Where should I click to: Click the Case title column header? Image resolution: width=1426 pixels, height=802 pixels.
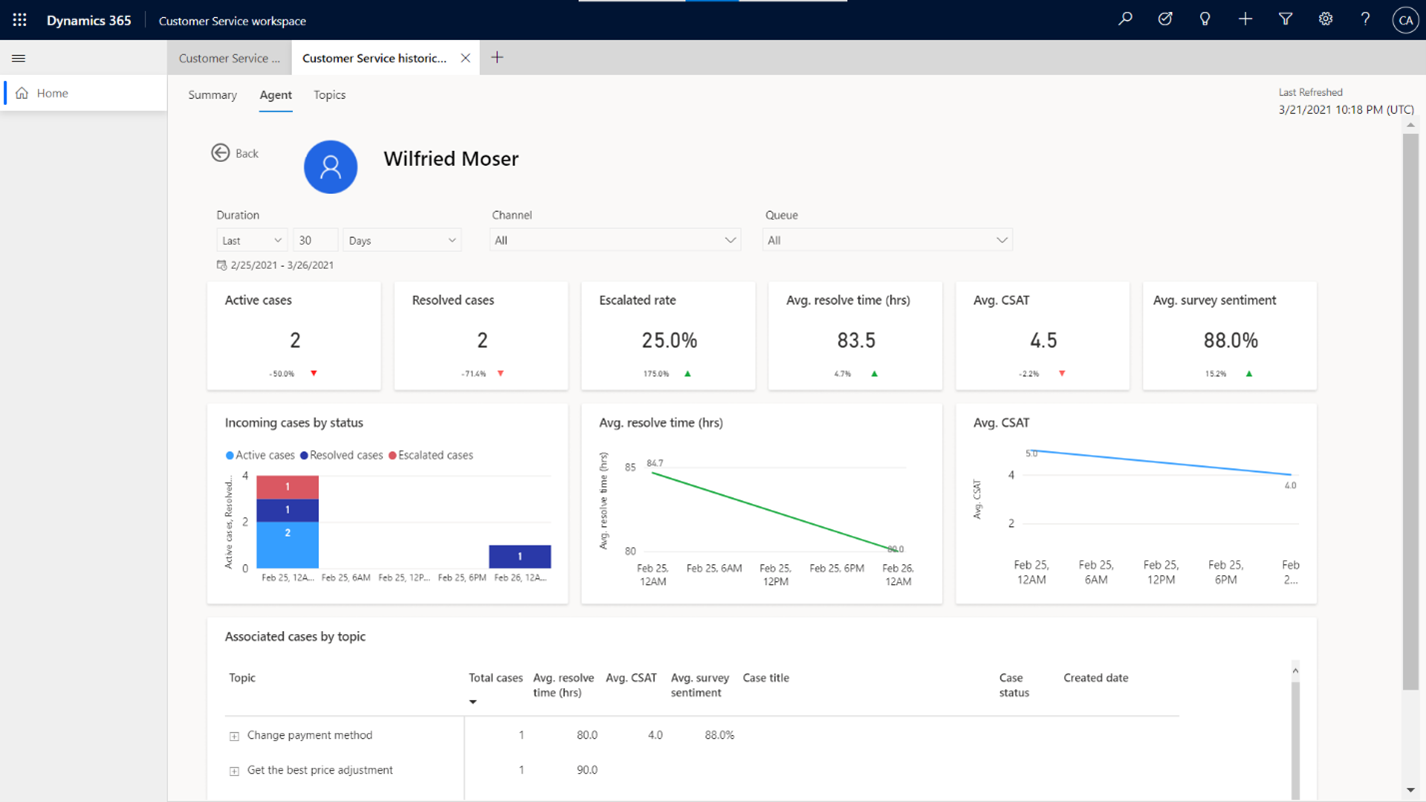tap(766, 678)
